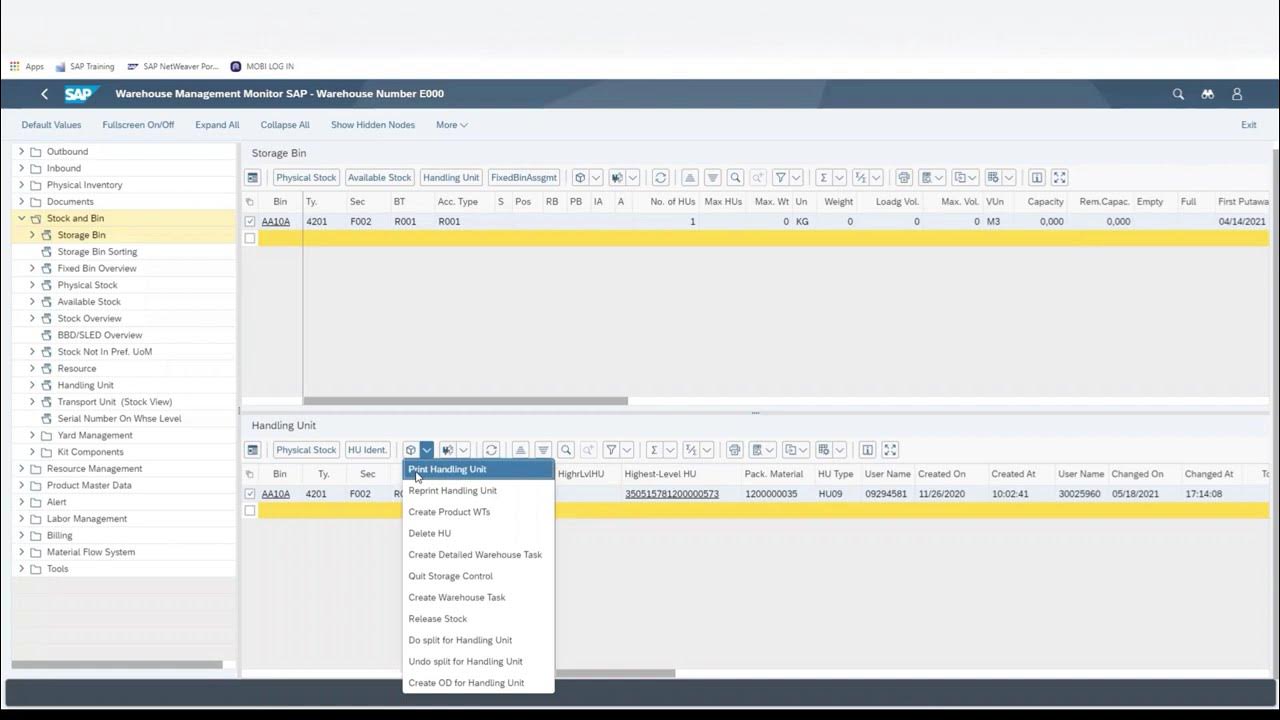
Task: Click the Sum total icon in Handling Unit toolbar
Action: (655, 450)
